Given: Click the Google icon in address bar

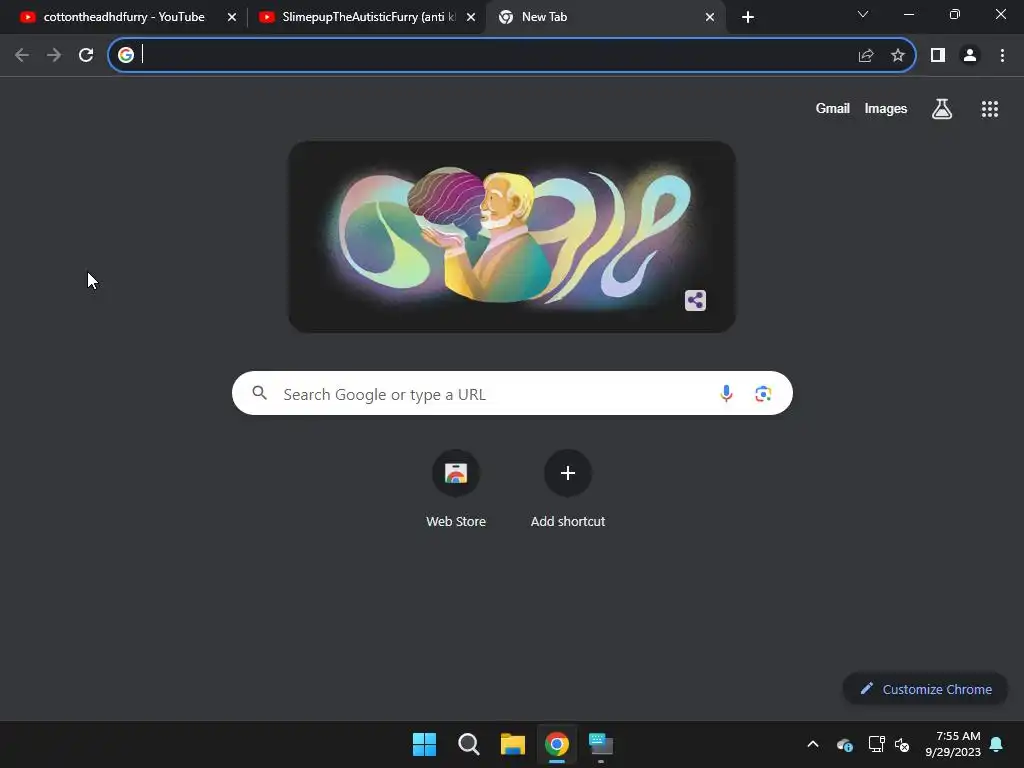Looking at the screenshot, I should (x=126, y=55).
